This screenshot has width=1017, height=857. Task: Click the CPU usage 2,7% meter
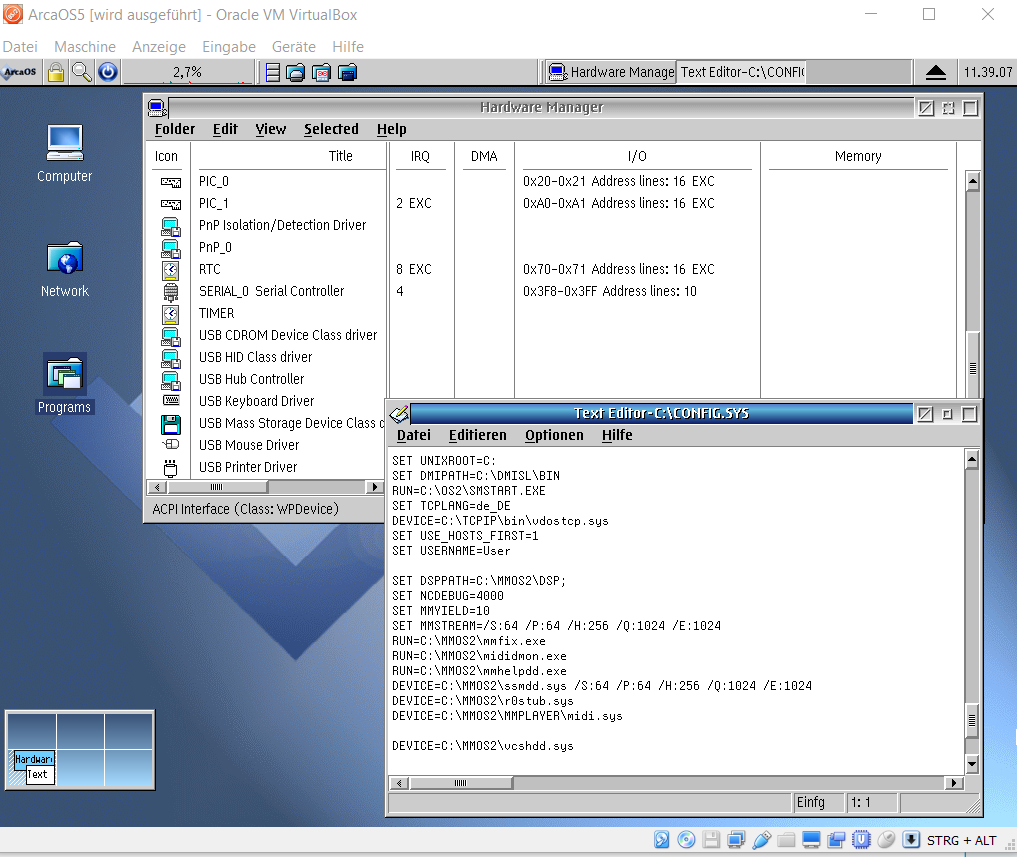[187, 72]
